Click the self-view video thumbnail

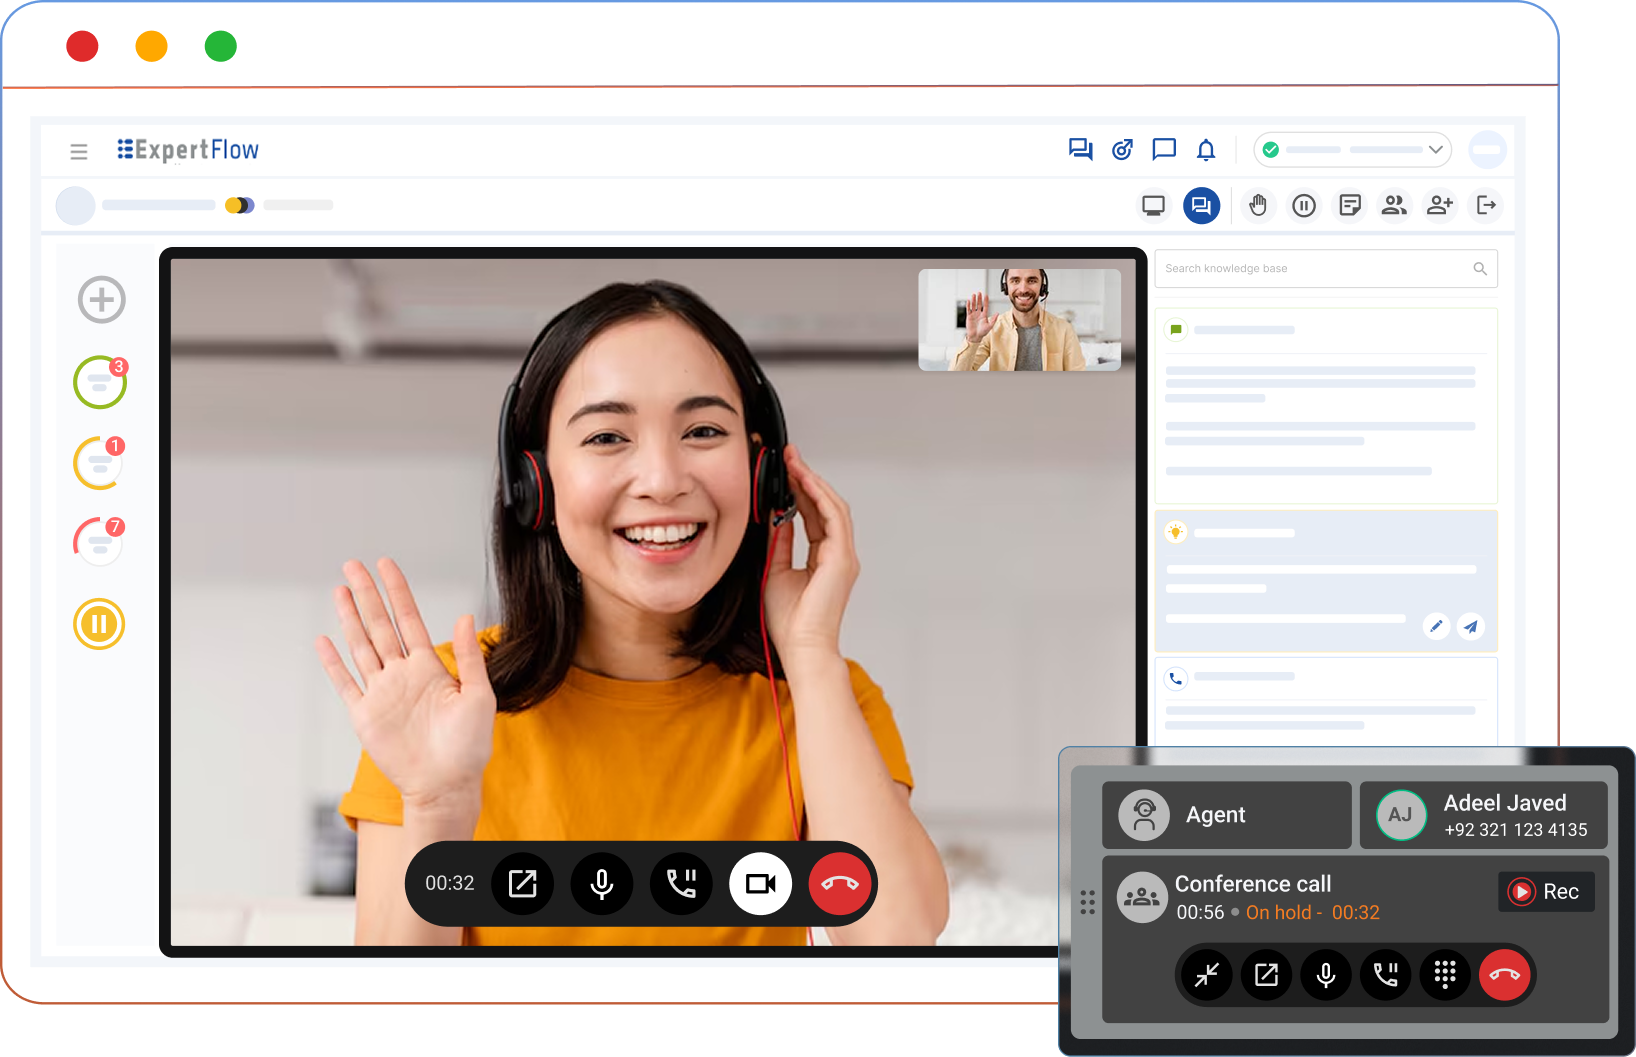coord(1019,320)
